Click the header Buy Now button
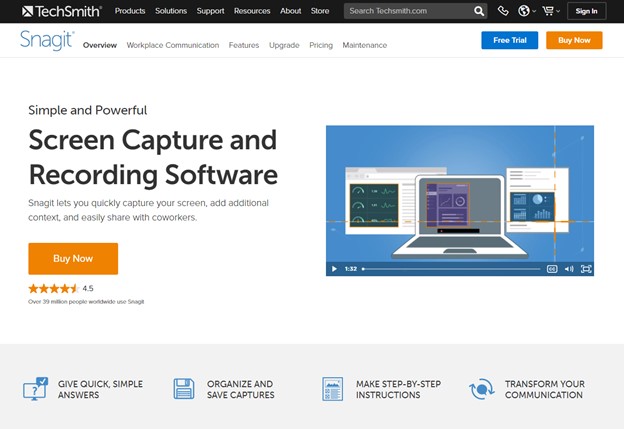Image resolution: width=624 pixels, height=429 pixels. (574, 40)
